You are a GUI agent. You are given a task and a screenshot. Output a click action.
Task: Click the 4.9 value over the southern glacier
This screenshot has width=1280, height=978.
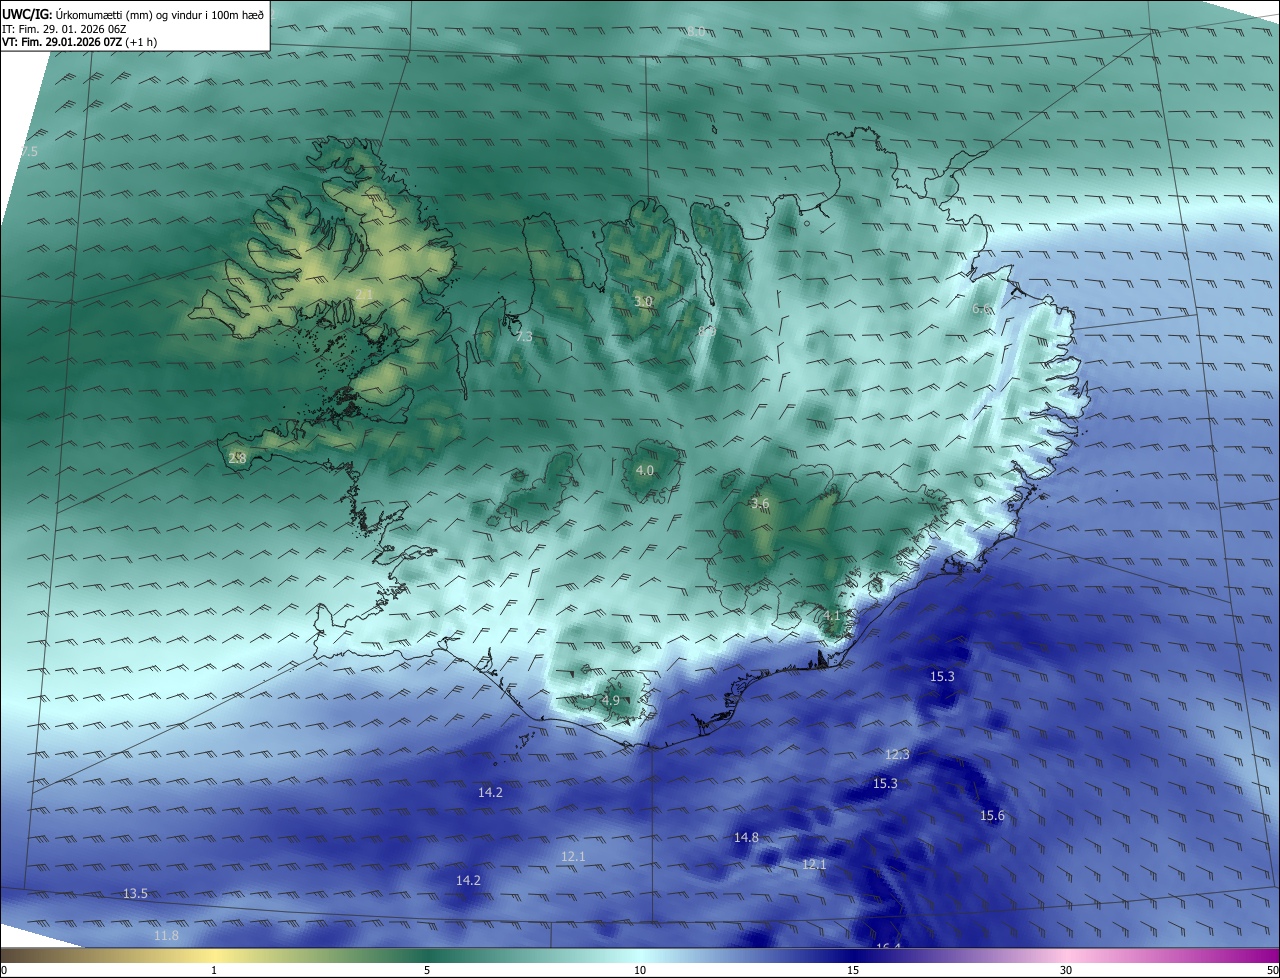coord(610,700)
